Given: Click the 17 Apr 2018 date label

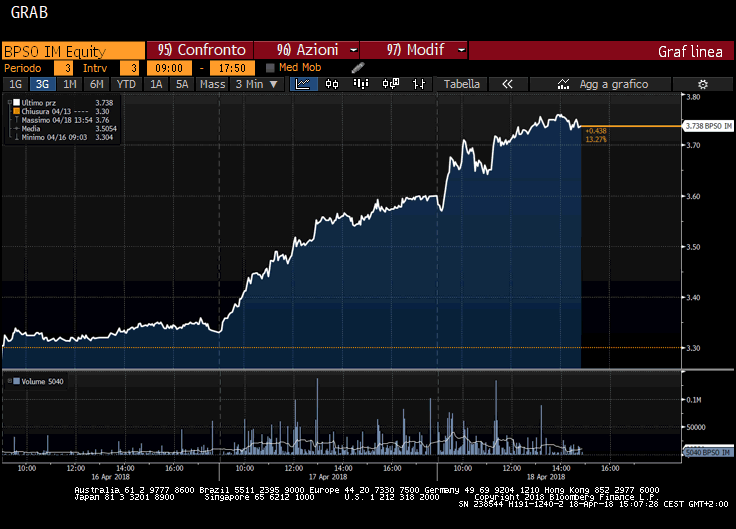Looking at the screenshot, I should coord(328,477).
